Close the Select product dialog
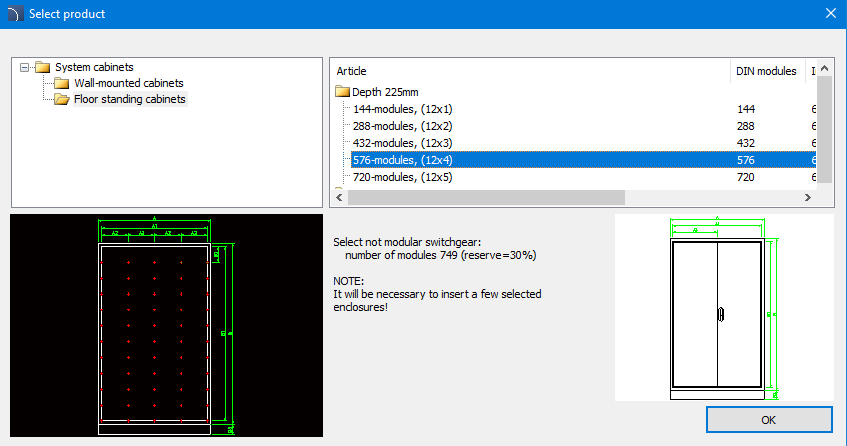The width and height of the screenshot is (847, 446). pos(829,14)
